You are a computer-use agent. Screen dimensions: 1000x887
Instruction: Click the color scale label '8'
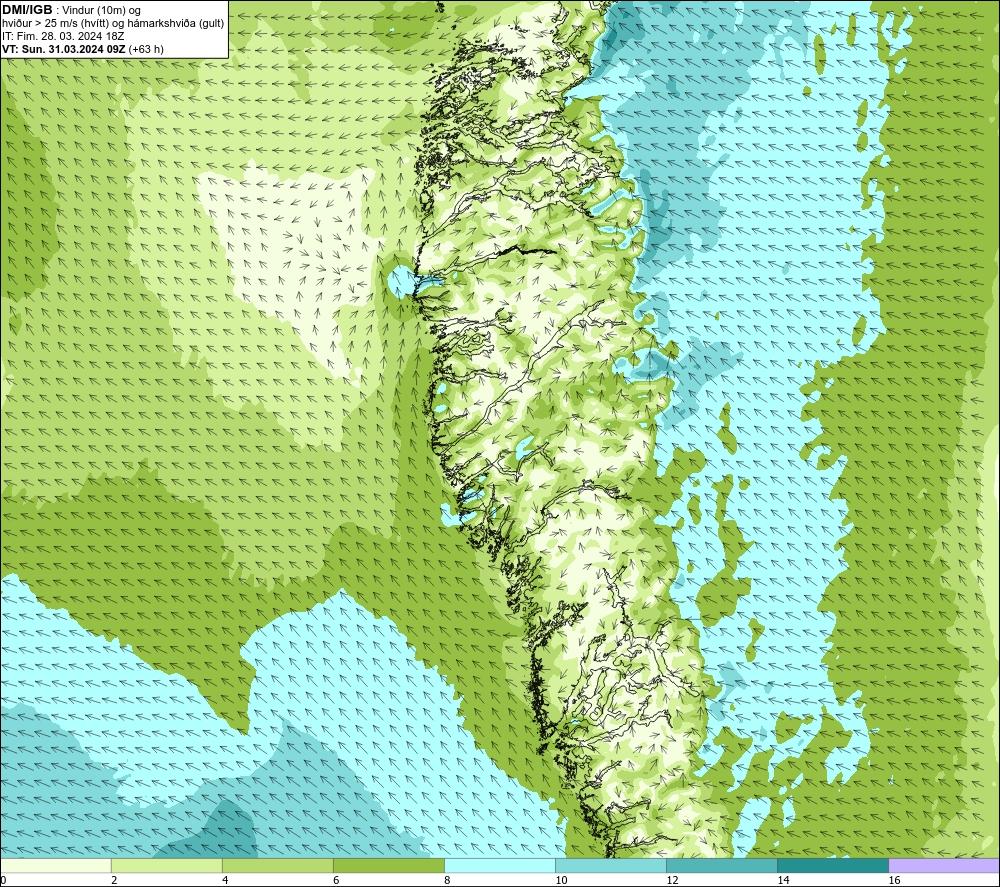tap(447, 881)
